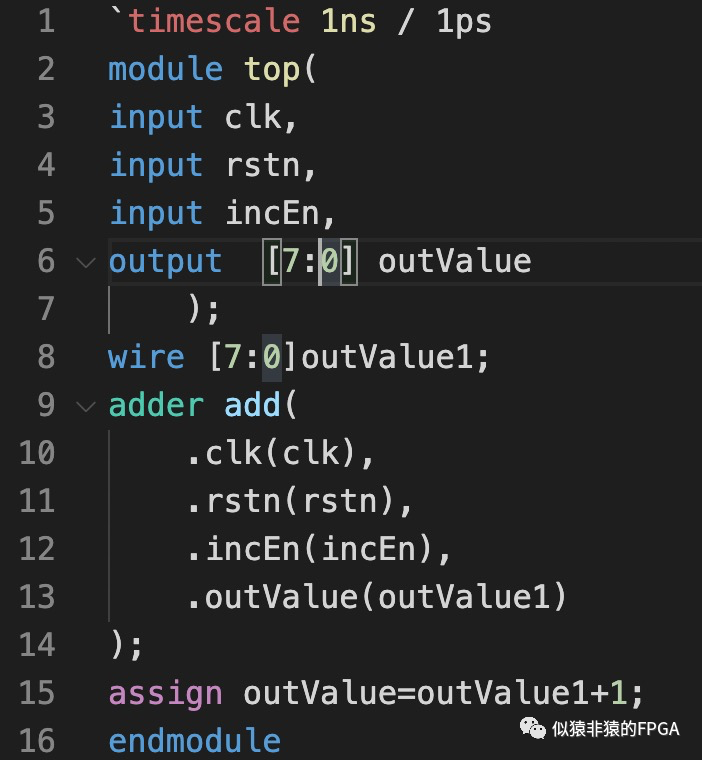Click the output keyword on line 6
This screenshot has height=760, width=702.
pos(165,262)
